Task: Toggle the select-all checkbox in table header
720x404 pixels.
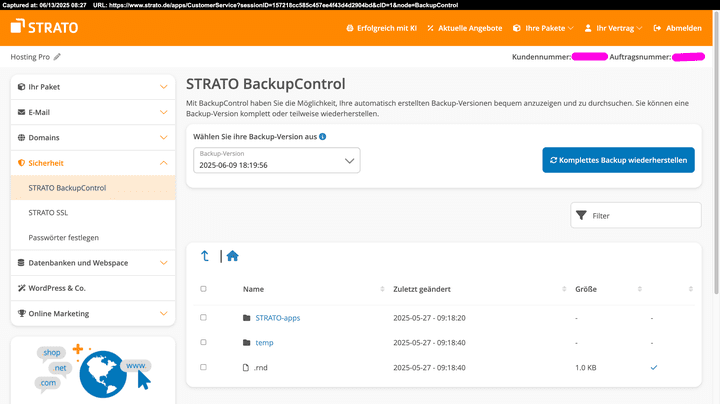Action: pos(203,289)
